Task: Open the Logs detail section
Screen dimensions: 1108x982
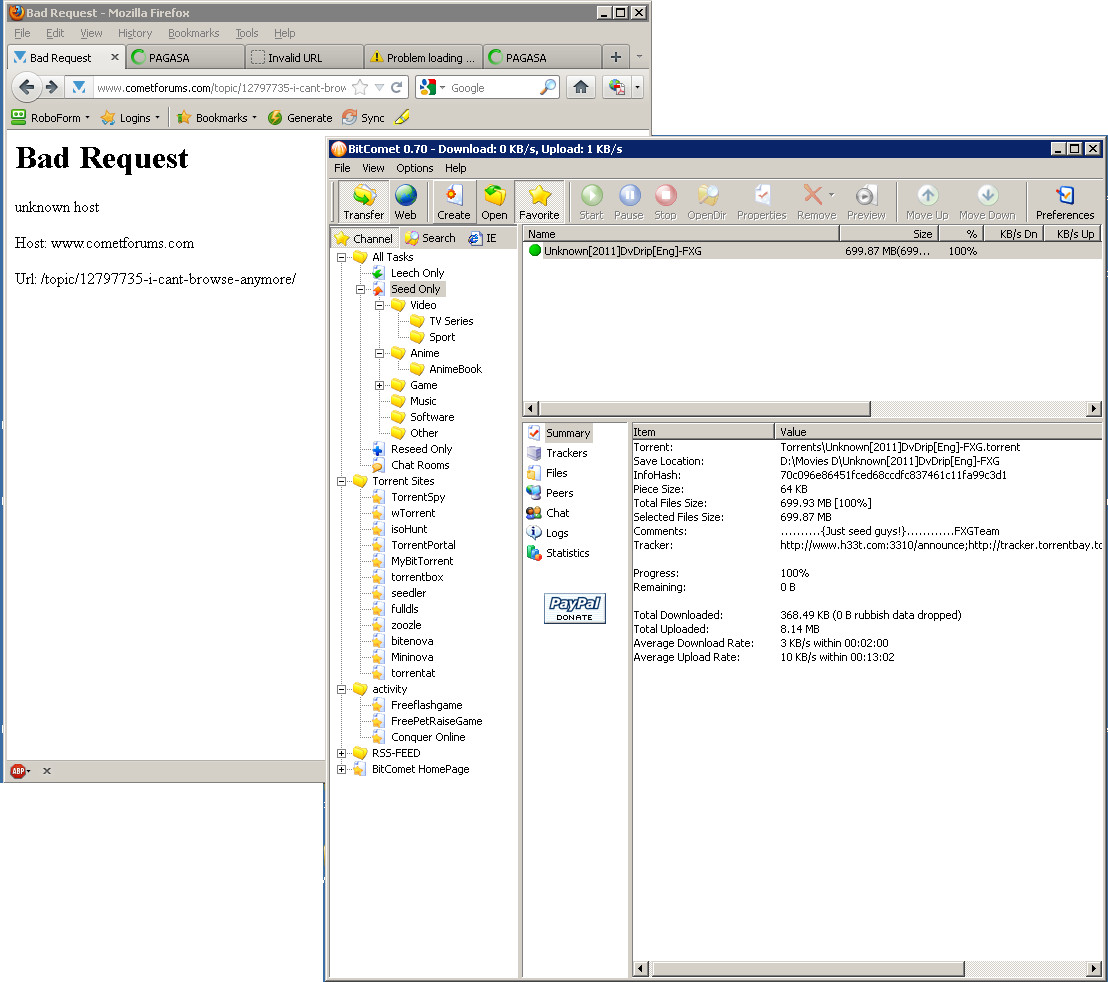Action: tap(548, 533)
